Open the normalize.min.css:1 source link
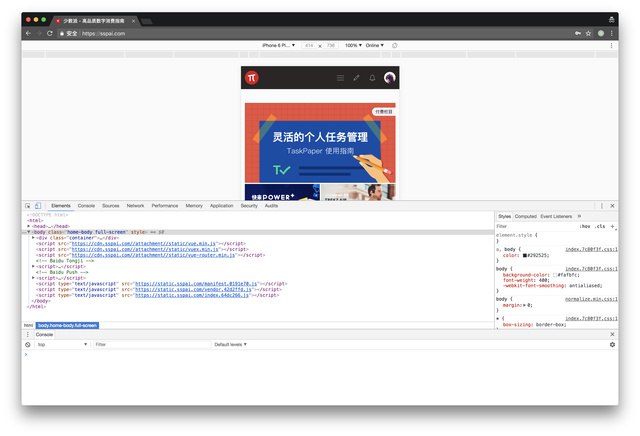Screen dimensions: 640x436 (591, 299)
